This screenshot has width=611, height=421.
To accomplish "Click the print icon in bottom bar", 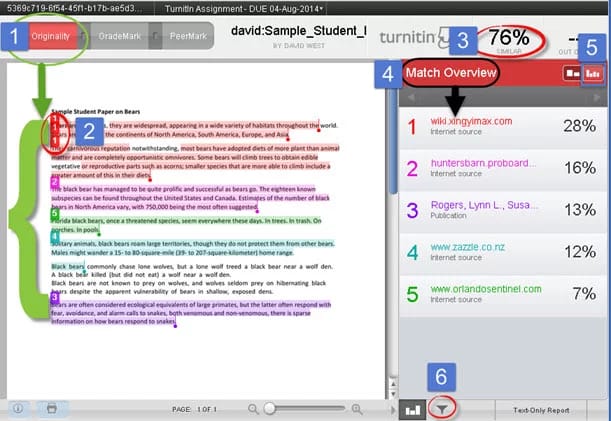I will click(x=52, y=409).
